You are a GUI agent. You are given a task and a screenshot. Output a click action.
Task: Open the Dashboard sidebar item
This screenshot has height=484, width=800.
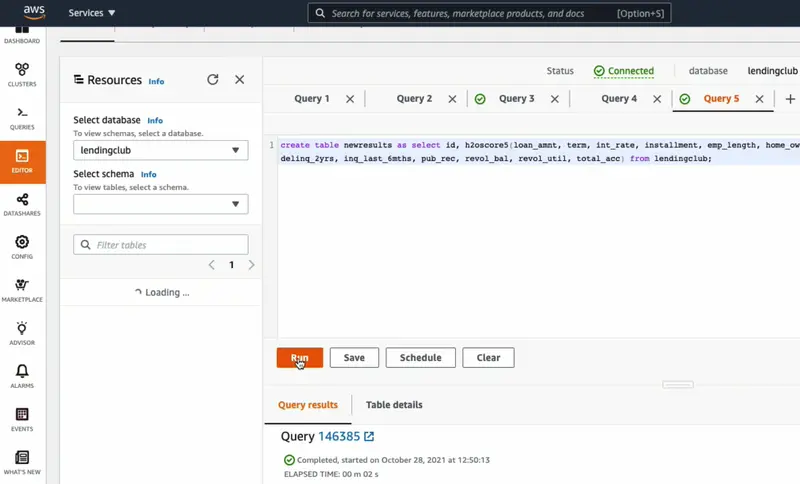tap(22, 36)
